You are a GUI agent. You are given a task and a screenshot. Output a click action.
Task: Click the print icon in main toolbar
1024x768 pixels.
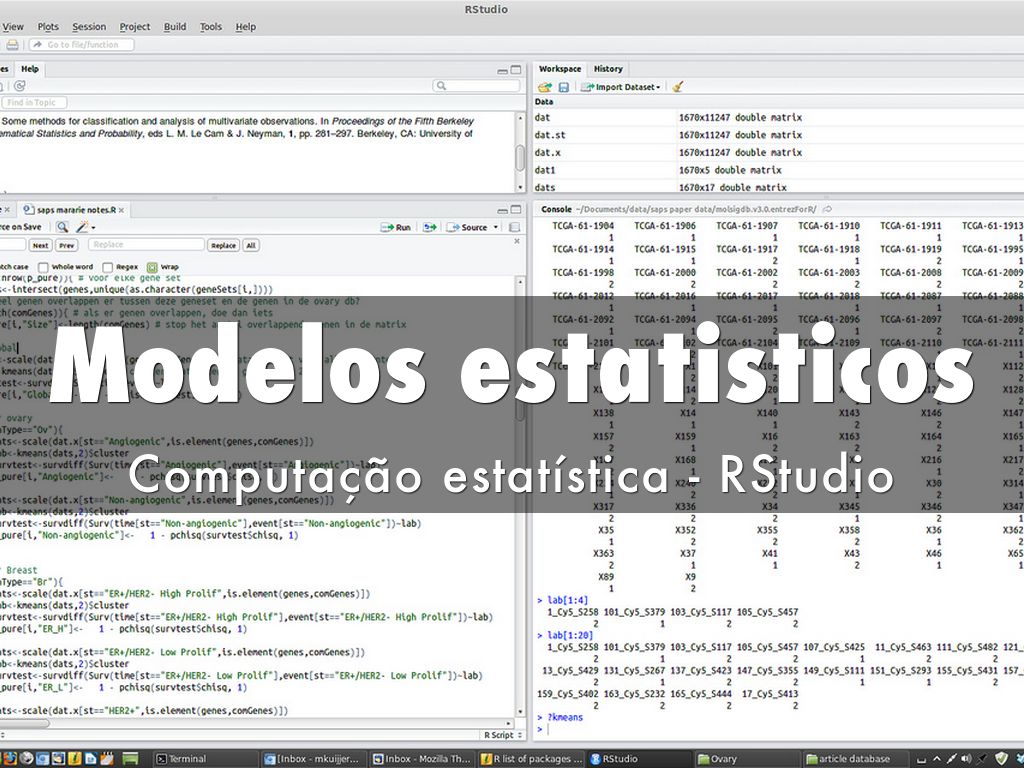[11, 45]
